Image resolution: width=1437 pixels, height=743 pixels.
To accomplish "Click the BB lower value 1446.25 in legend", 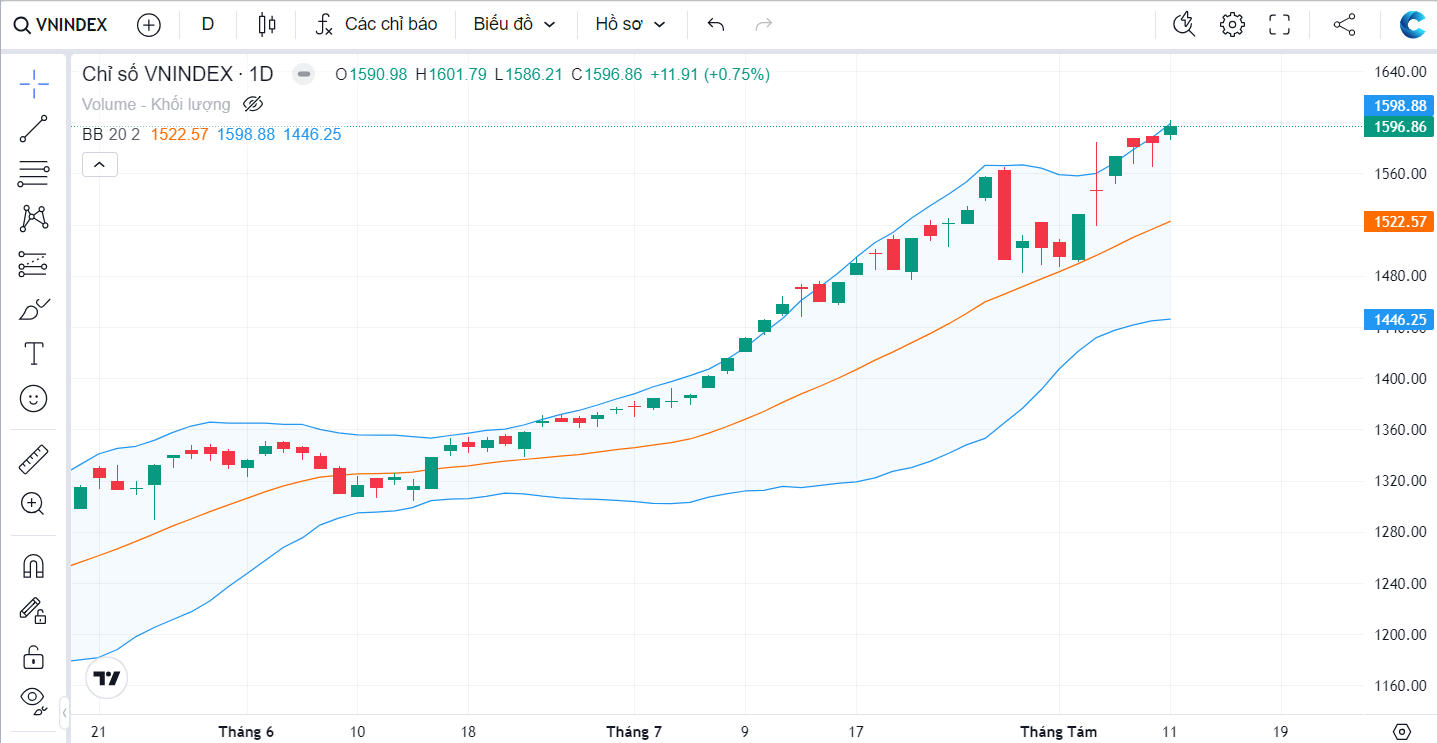I will coord(312,134).
